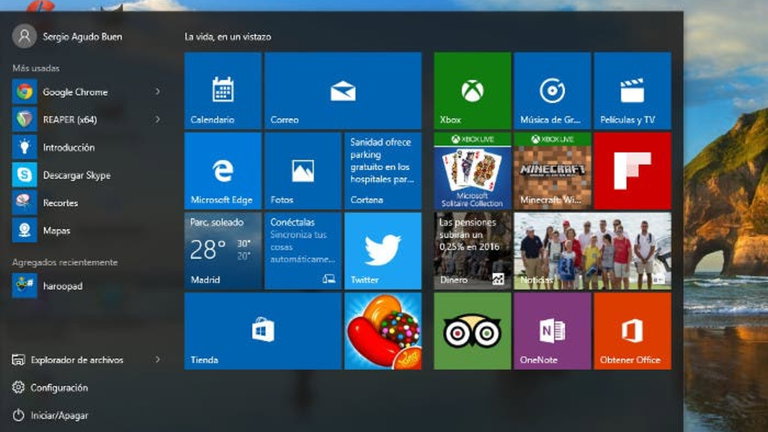Image resolution: width=768 pixels, height=432 pixels.
Task: Open the Noticias news photo tile
Action: (592, 251)
